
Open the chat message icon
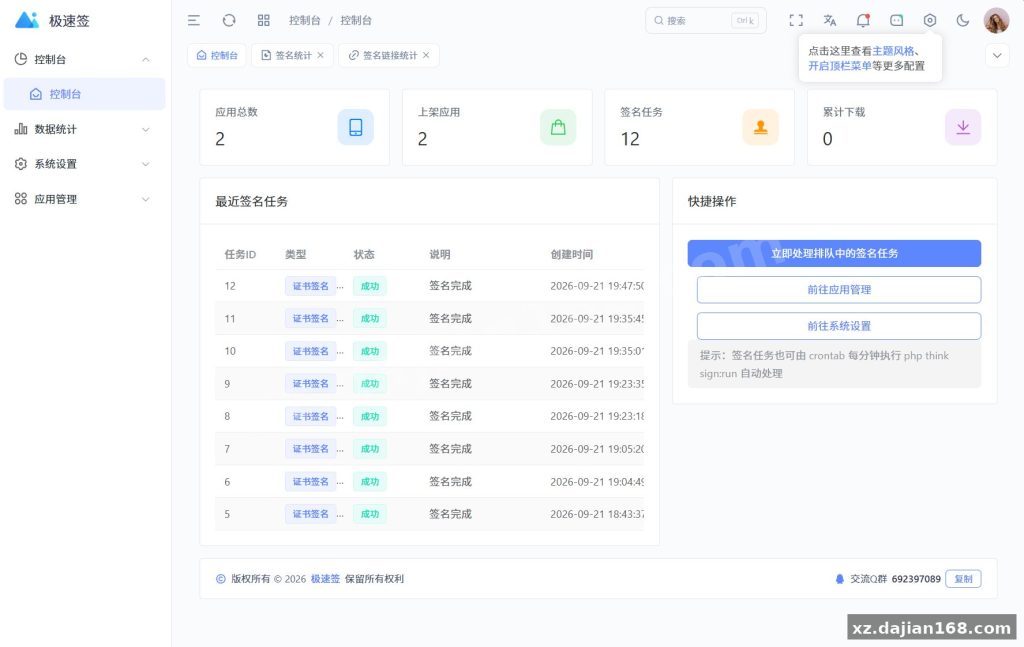(x=897, y=20)
